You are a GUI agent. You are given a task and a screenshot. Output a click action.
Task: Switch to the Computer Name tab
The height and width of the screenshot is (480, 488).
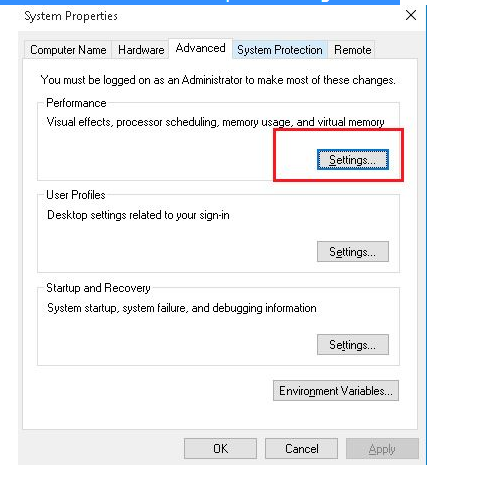tap(68, 50)
